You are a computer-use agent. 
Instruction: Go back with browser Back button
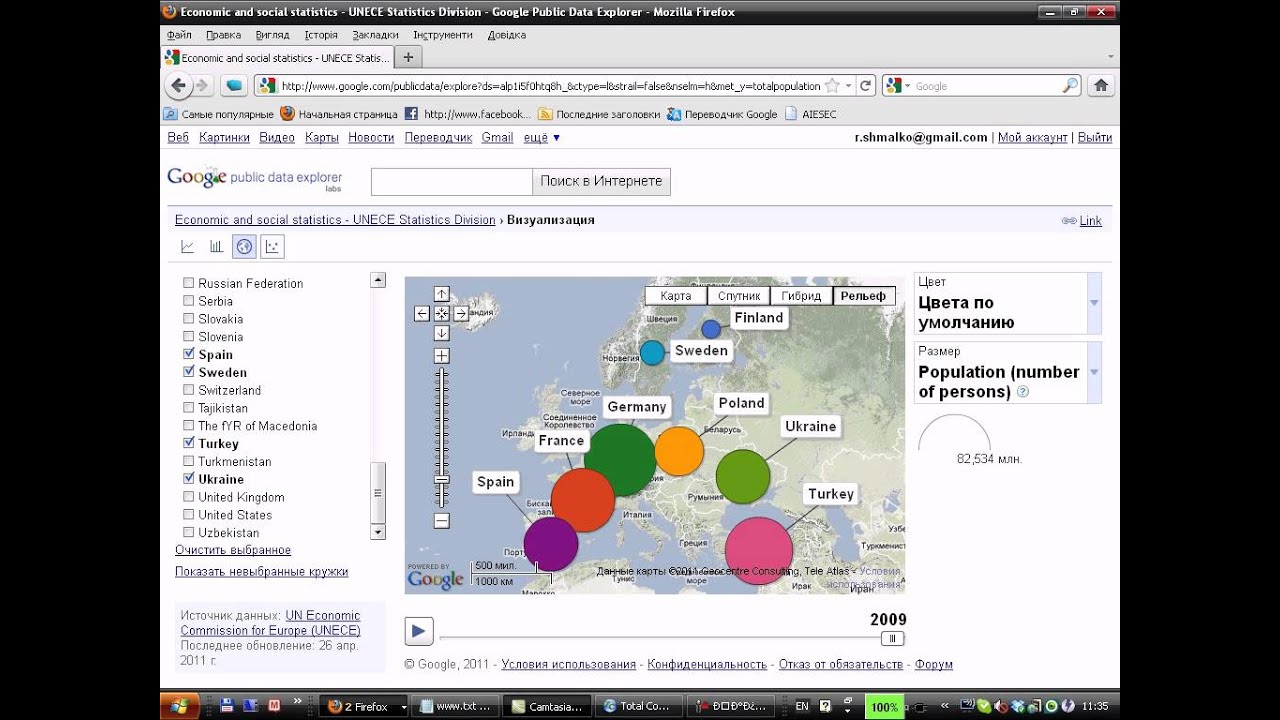tap(179, 86)
